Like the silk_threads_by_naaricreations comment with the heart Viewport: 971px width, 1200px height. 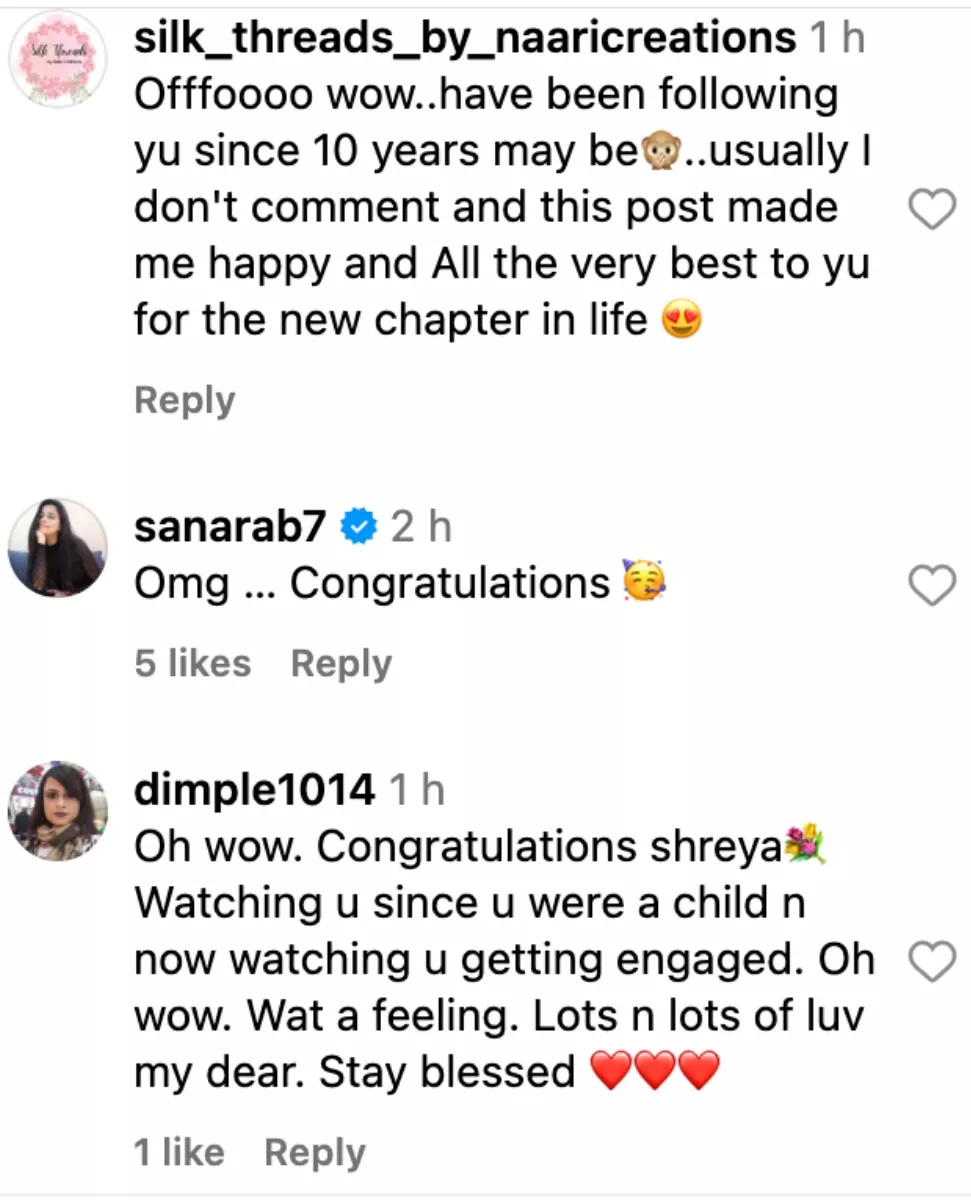932,210
